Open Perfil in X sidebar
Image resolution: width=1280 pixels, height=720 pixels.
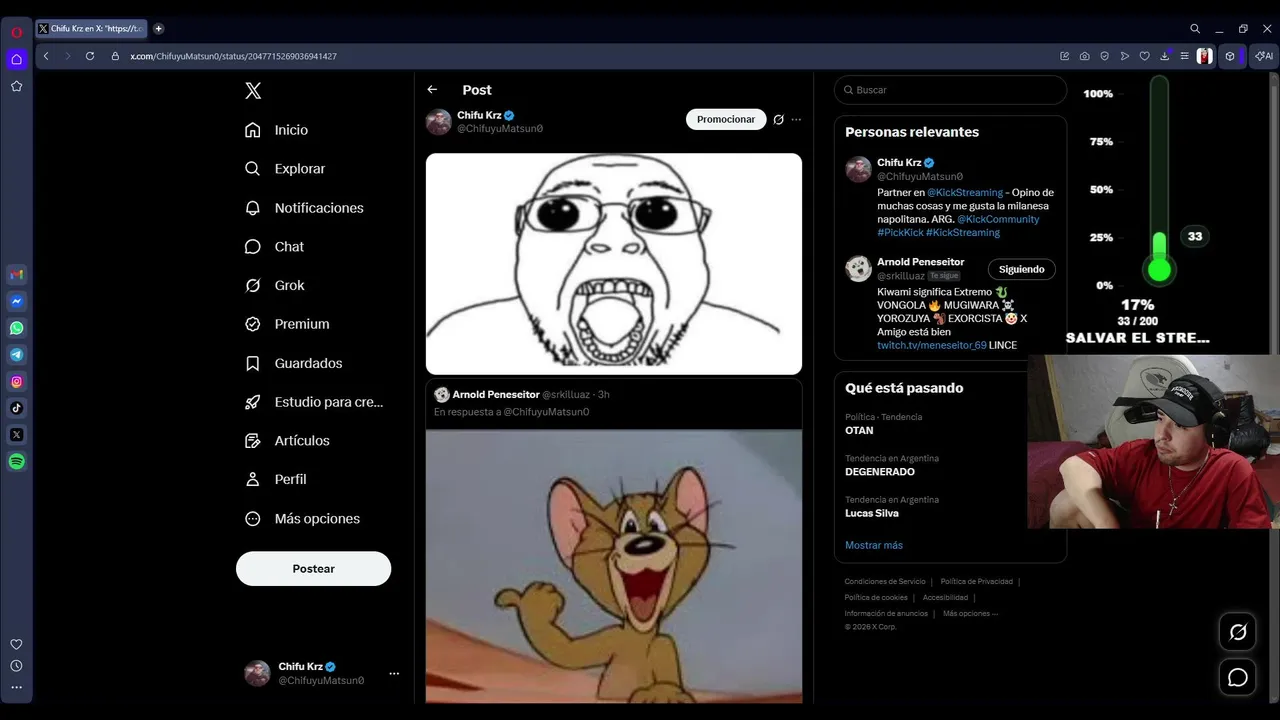[x=276, y=479]
